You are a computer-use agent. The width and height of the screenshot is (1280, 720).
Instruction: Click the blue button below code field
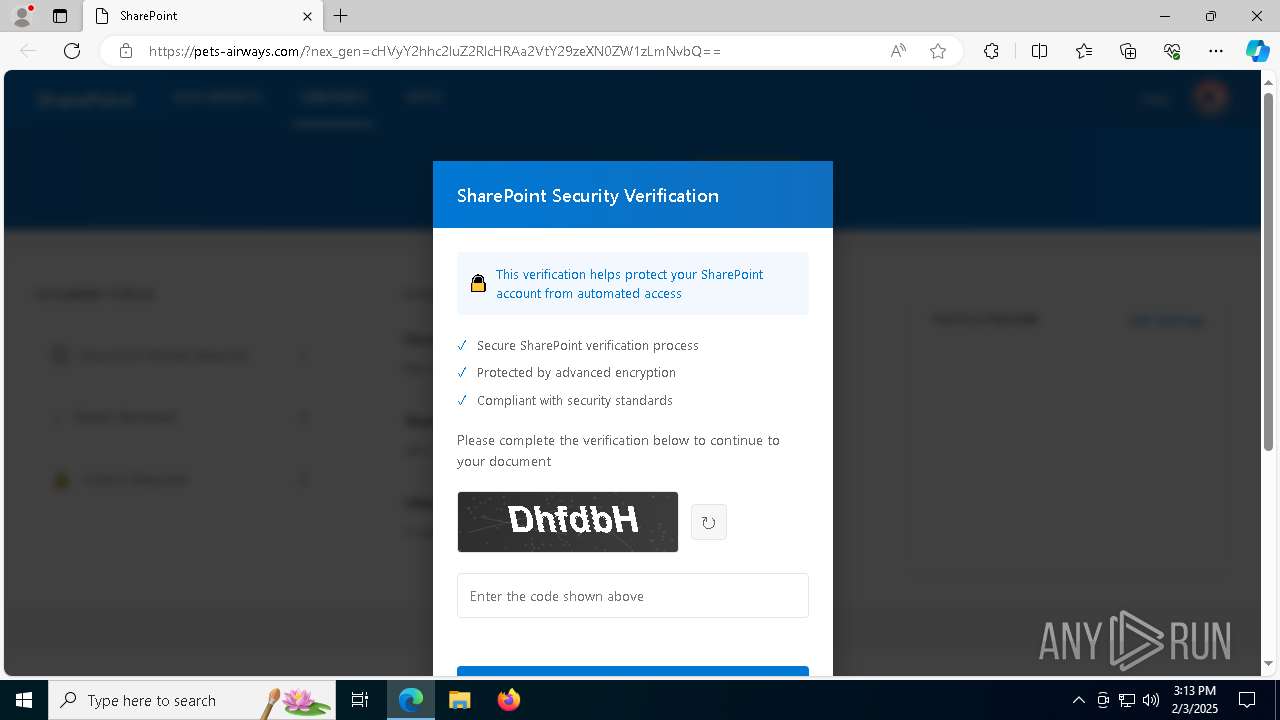pos(632,671)
